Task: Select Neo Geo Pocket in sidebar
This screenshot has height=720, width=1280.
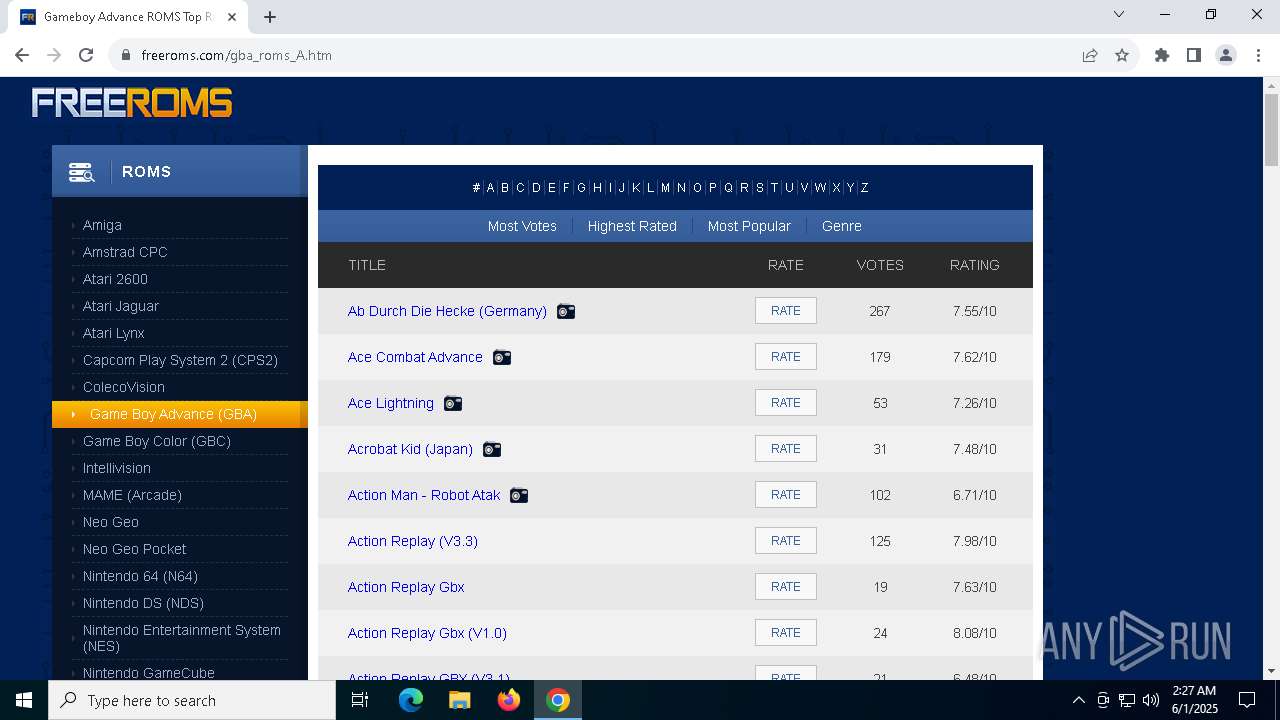Action: [134, 549]
